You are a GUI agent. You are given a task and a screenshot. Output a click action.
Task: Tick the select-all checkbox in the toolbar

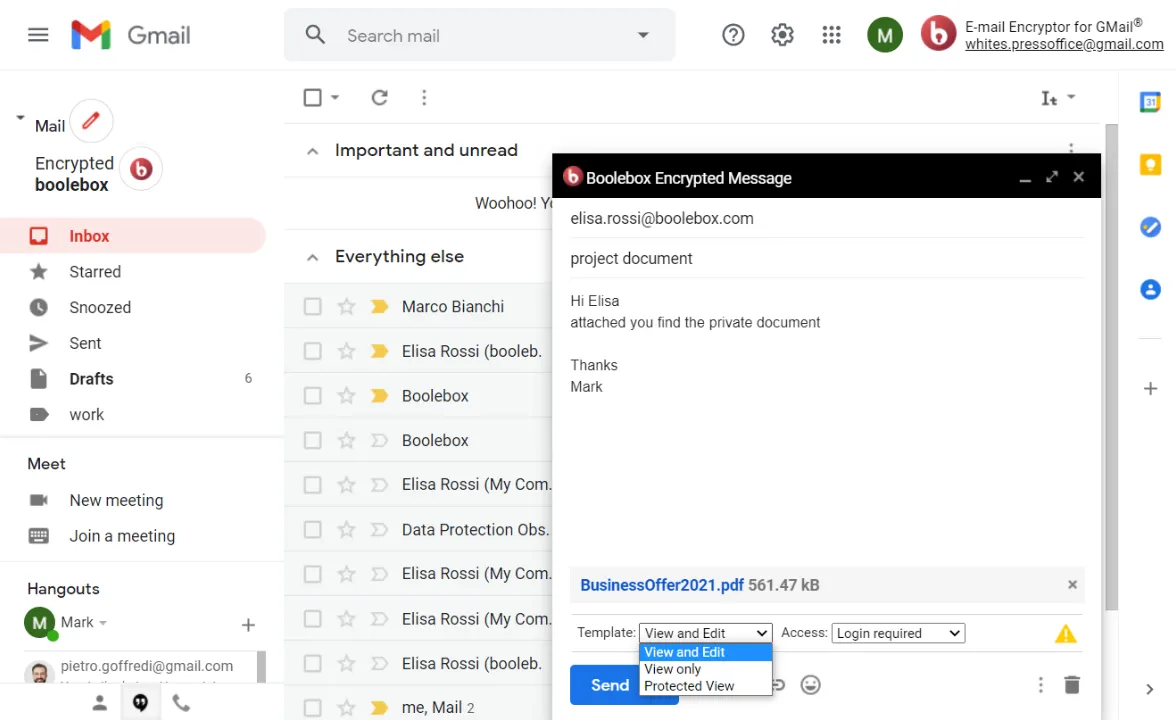point(313,98)
